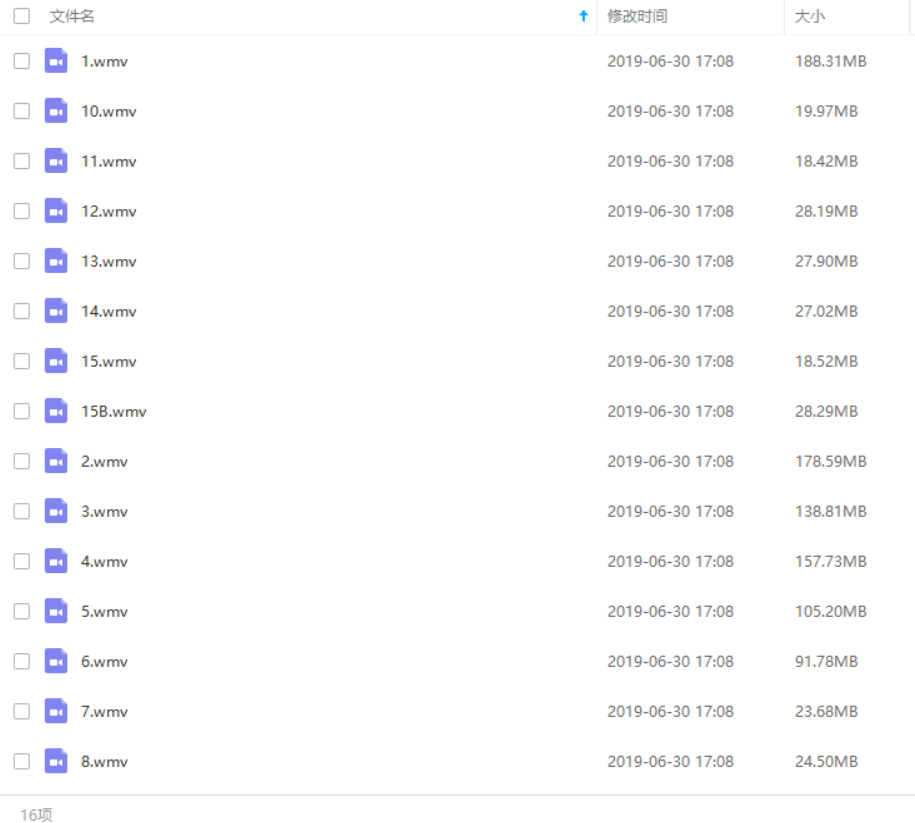Open the file name 13.wmv
The width and height of the screenshot is (915, 823).
[x=109, y=261]
